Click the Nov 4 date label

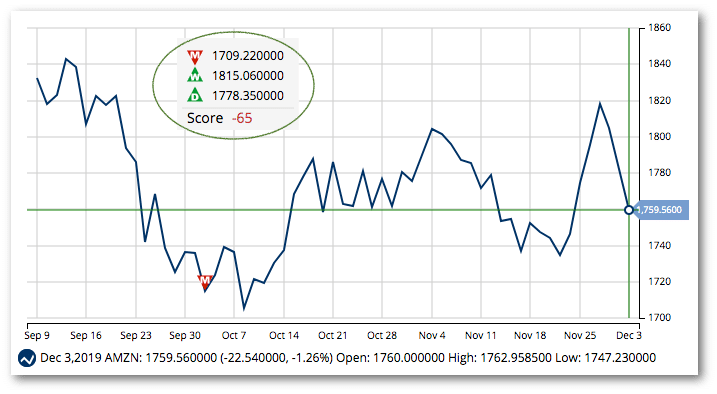point(432,335)
